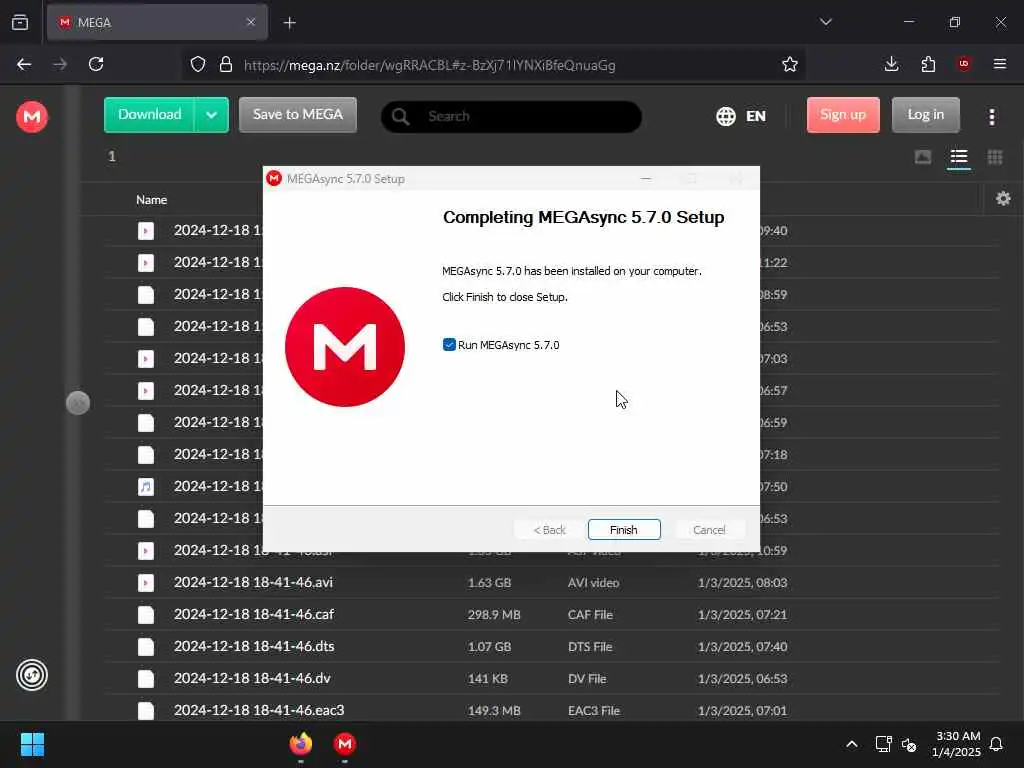Click the MEGA logo in the sidebar

click(x=31, y=117)
